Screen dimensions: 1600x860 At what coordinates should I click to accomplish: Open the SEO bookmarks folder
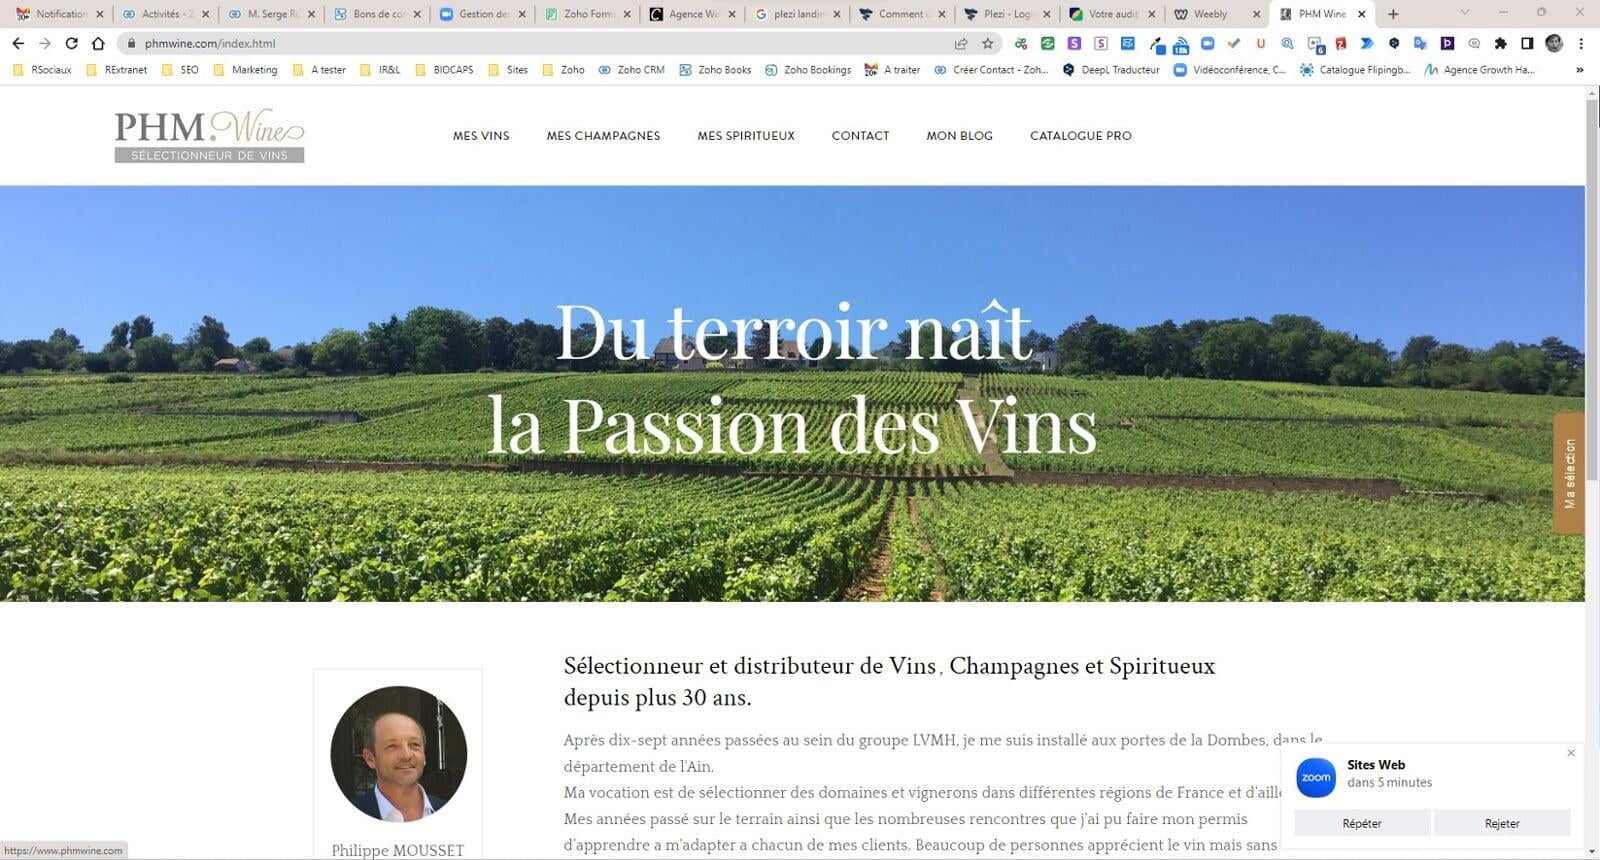pos(180,70)
